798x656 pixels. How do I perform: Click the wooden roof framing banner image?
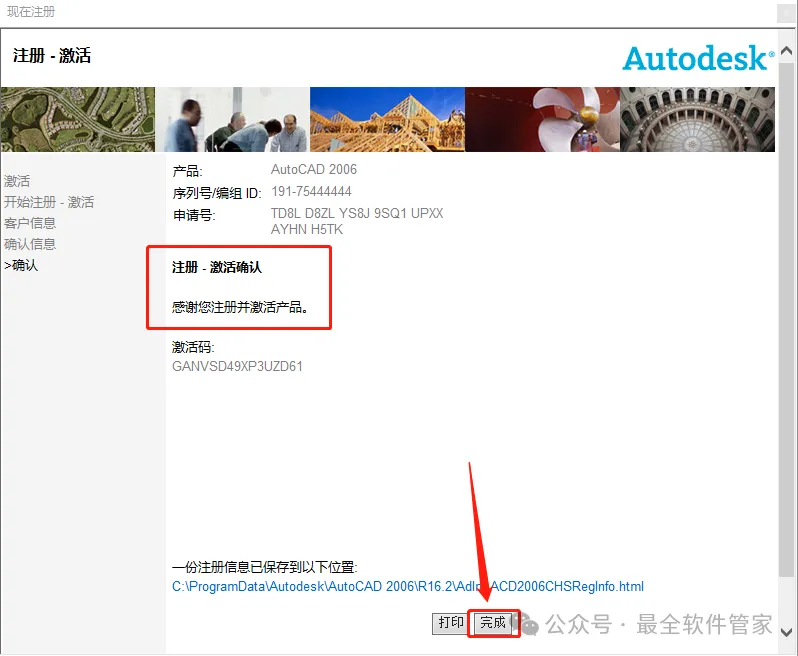387,120
